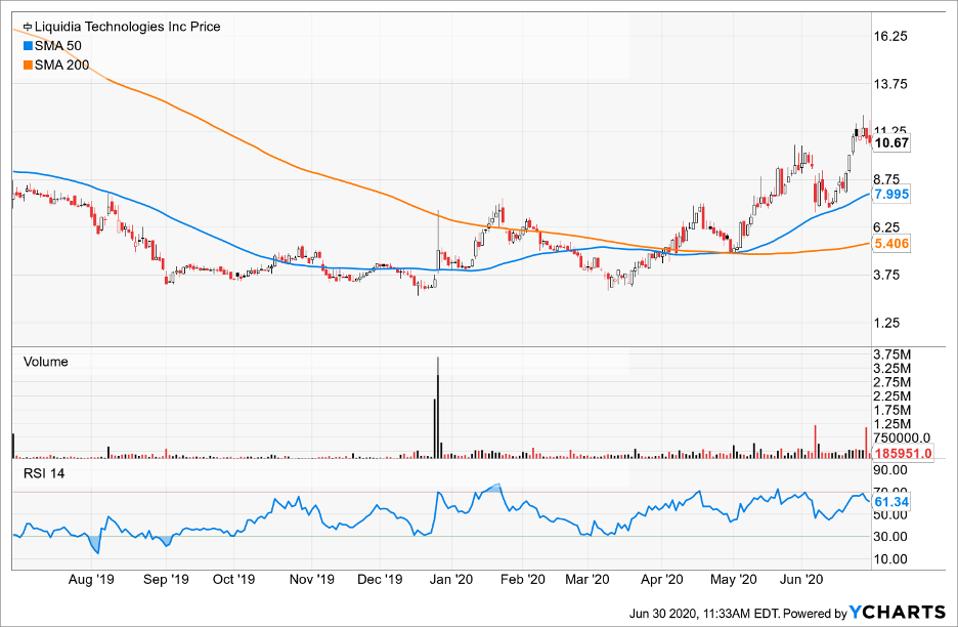Click the Aug '19 date axis label

[91, 579]
